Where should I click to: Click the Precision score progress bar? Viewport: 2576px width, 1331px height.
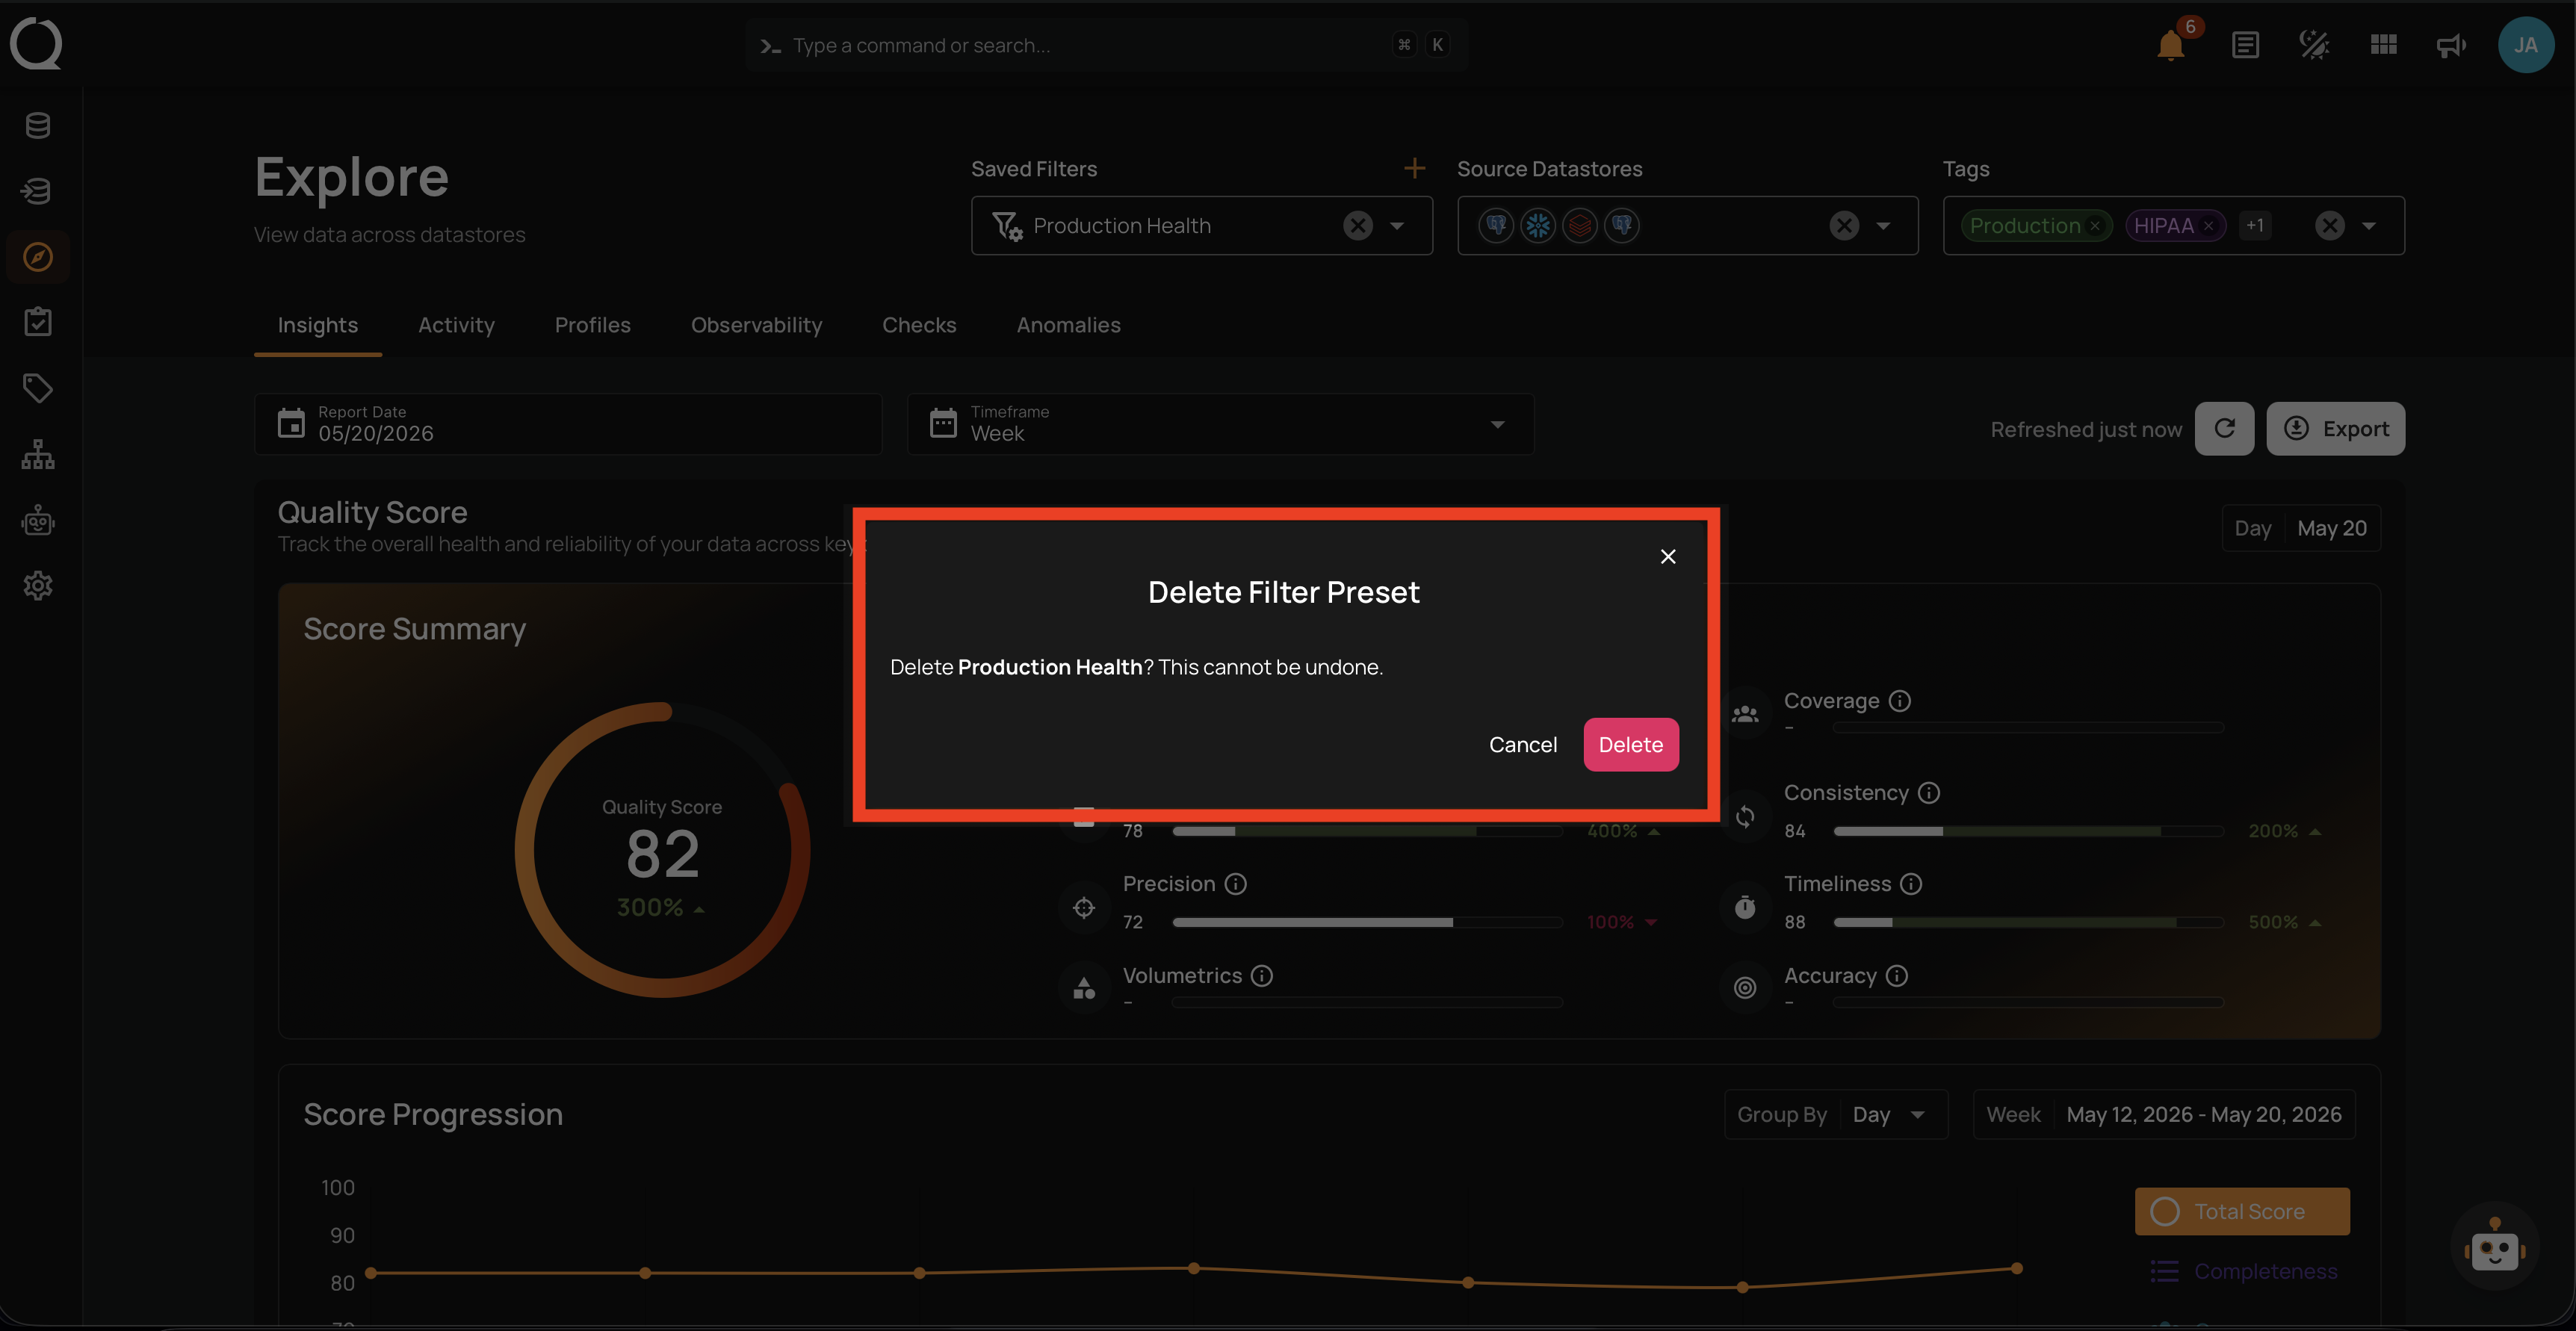(x=1367, y=922)
